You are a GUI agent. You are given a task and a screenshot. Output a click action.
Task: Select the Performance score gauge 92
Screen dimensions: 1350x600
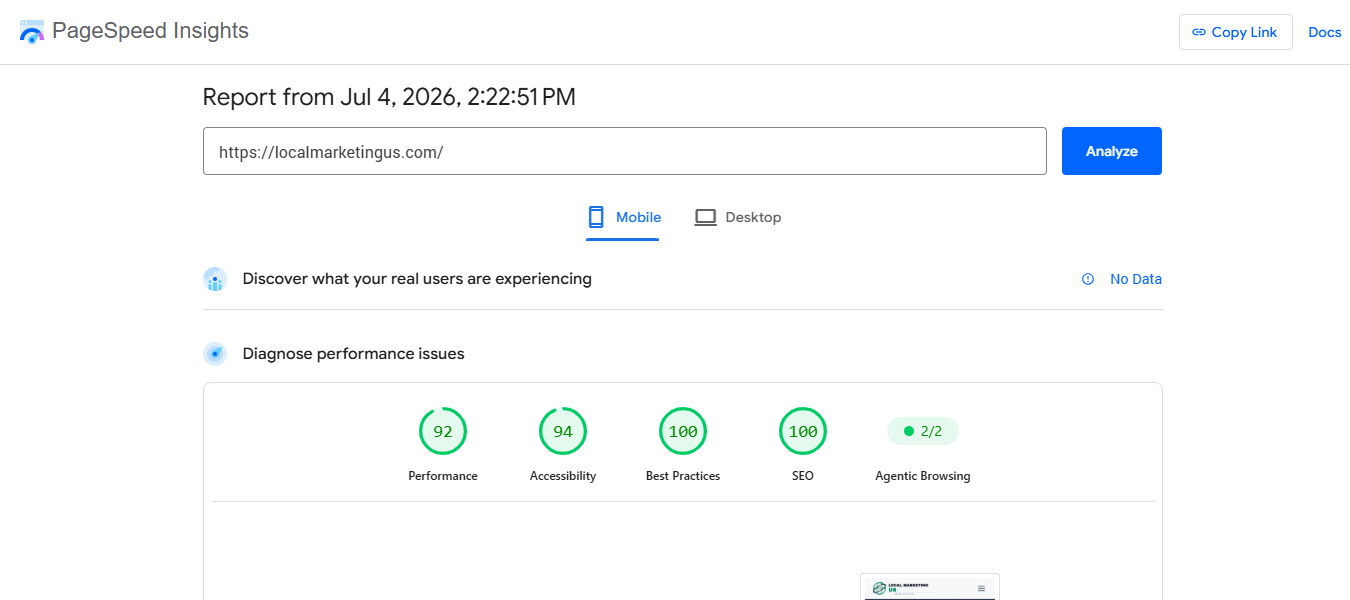point(443,431)
